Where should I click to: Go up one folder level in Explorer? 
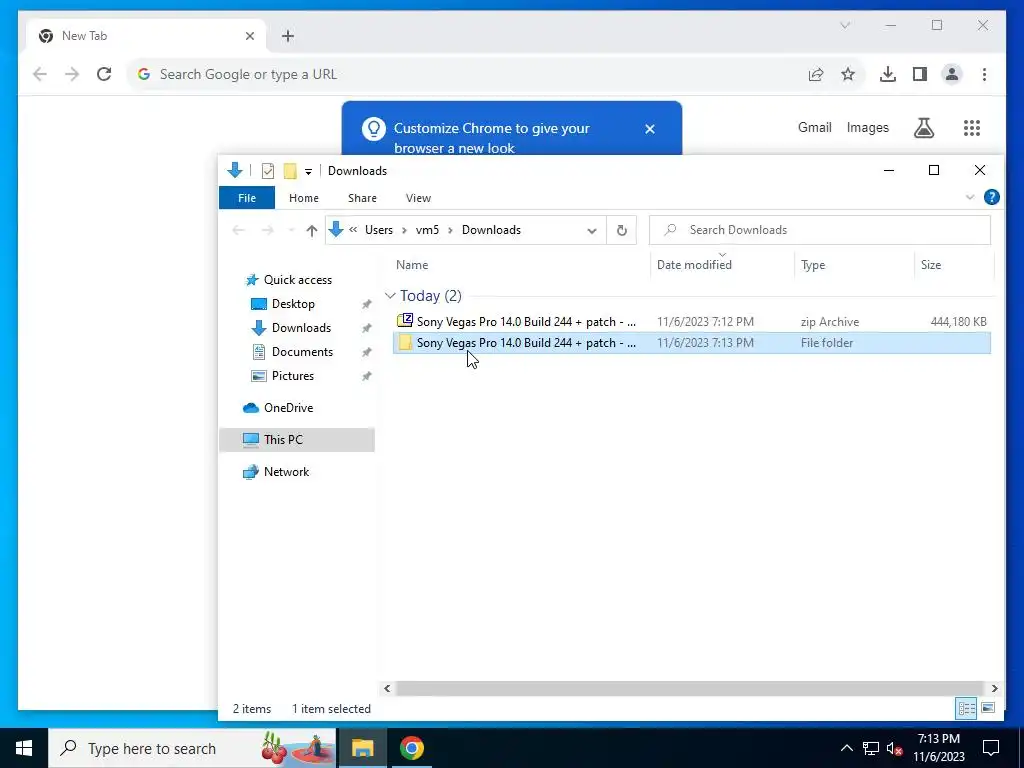point(312,230)
